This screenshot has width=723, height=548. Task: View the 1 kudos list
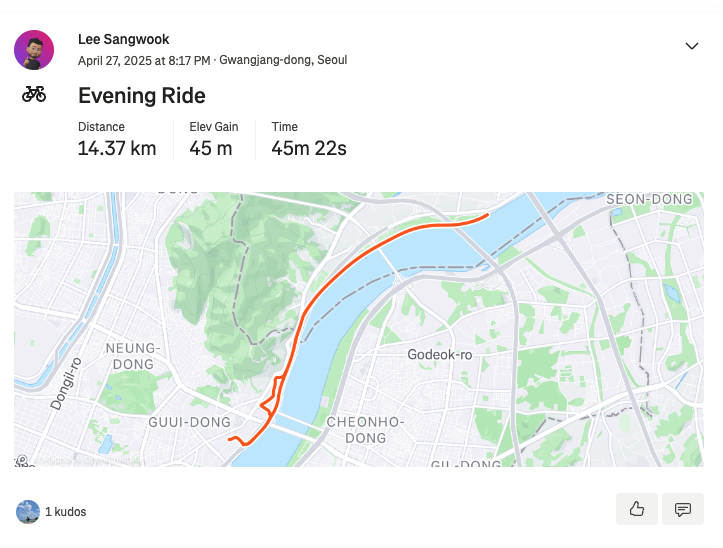click(65, 512)
